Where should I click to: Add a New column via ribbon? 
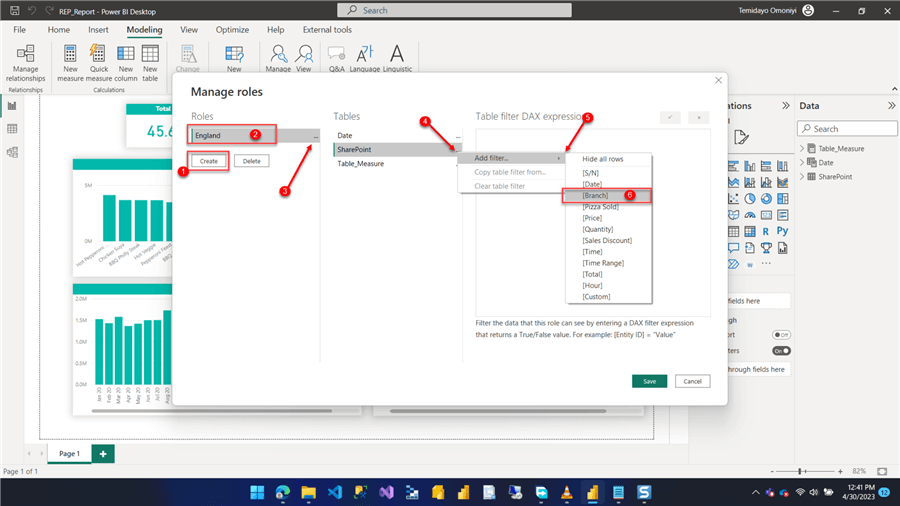point(125,63)
